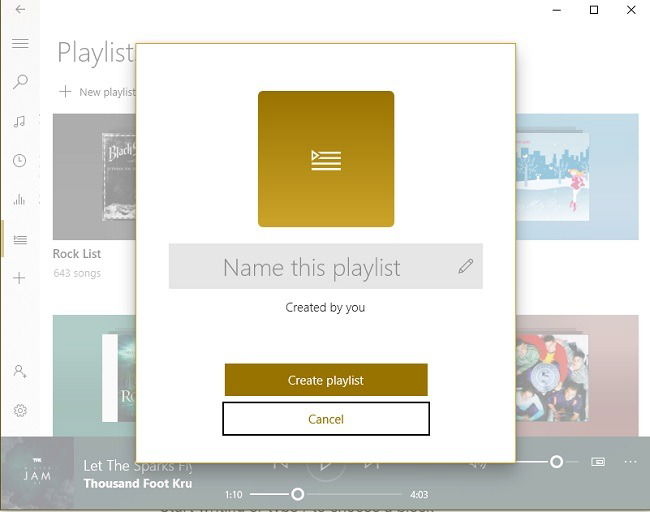
Task: Open the winter cityscape playlist thumbnail
Action: tap(577, 177)
